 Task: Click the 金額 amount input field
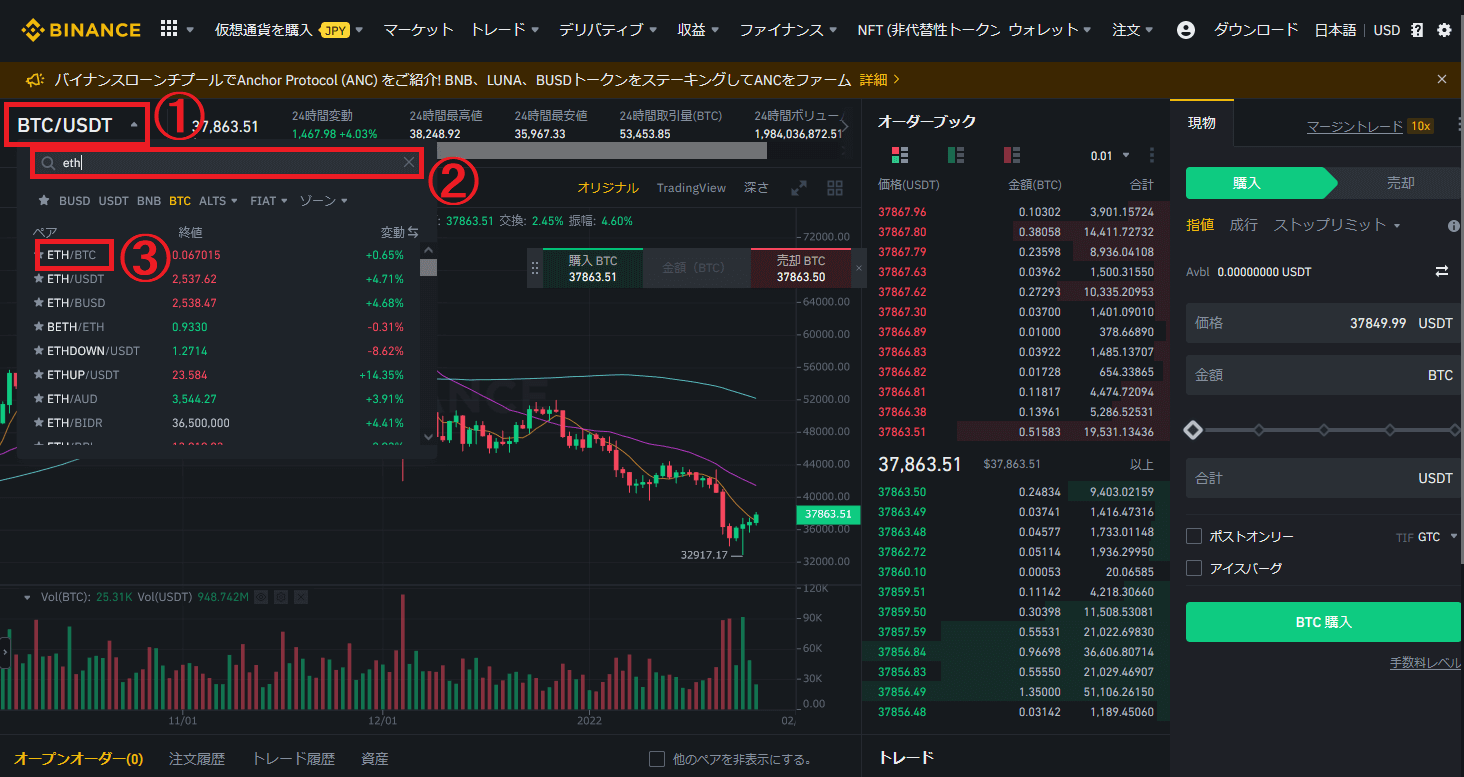click(x=1323, y=375)
